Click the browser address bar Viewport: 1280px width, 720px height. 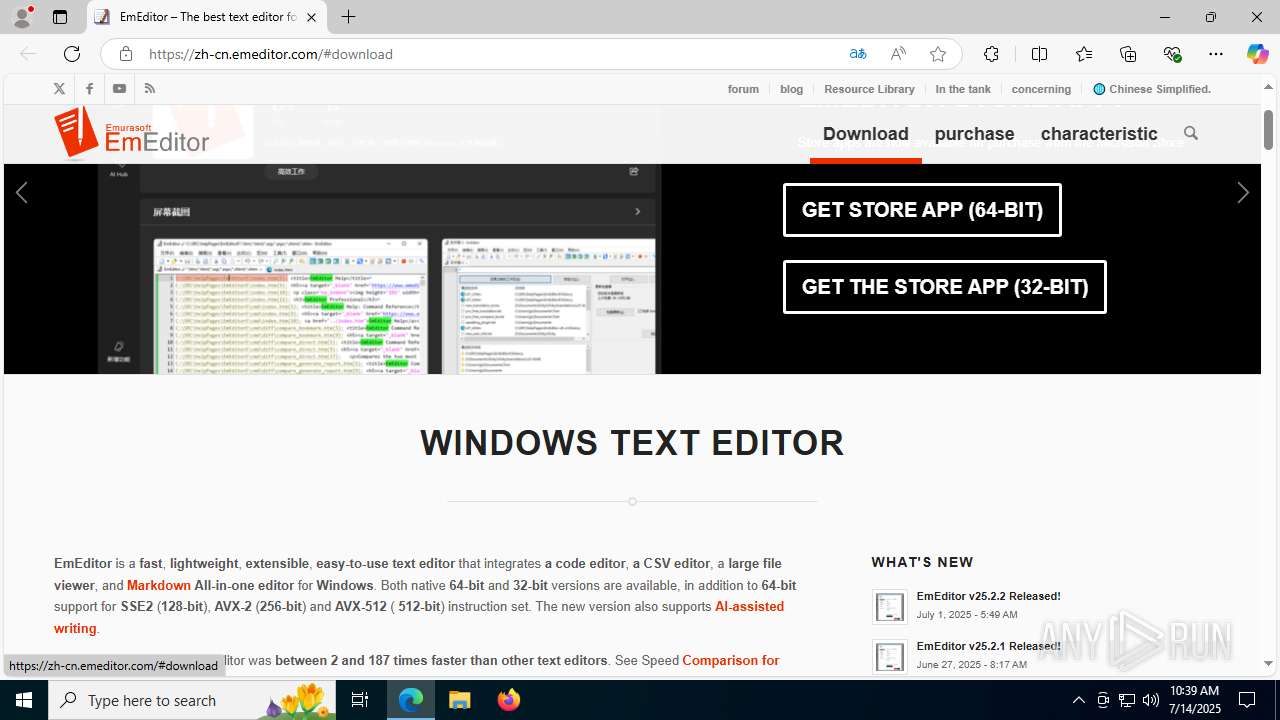coord(490,54)
